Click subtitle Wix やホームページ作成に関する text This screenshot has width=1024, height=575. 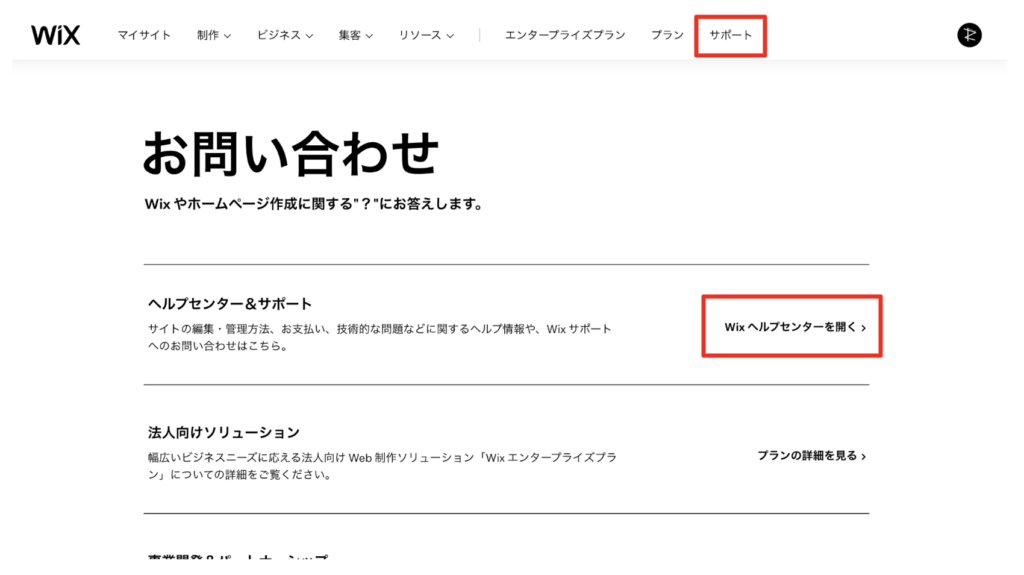[314, 204]
